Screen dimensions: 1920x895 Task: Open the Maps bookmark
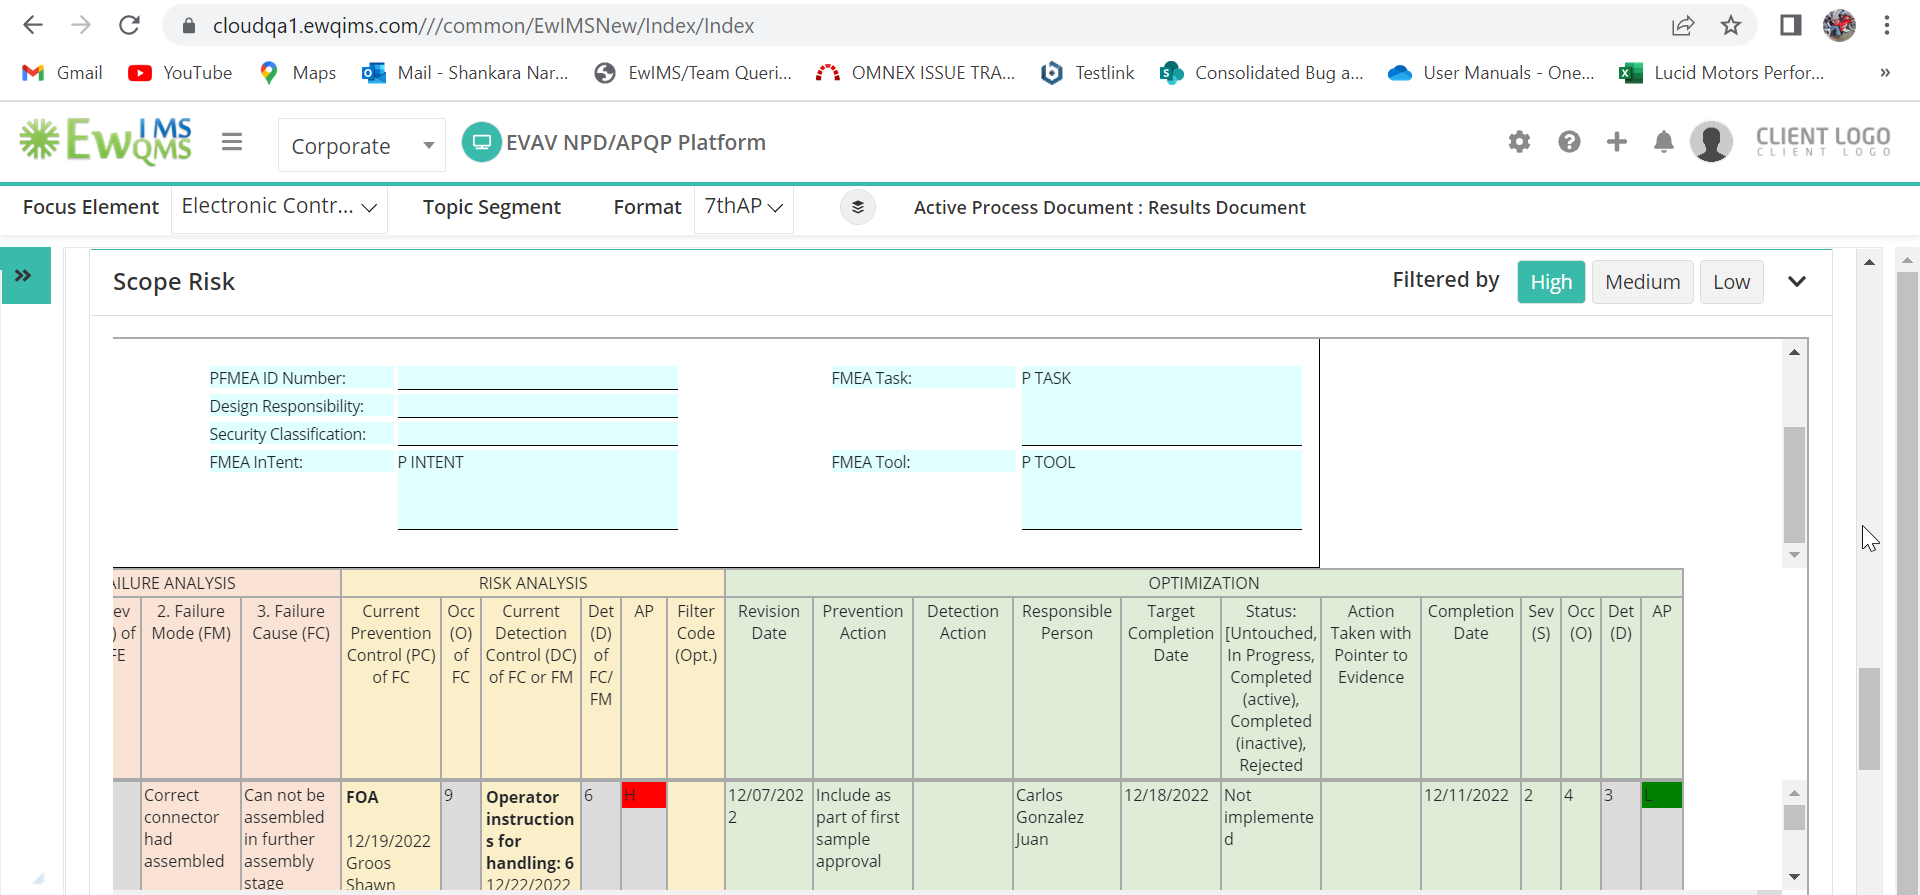tap(297, 73)
